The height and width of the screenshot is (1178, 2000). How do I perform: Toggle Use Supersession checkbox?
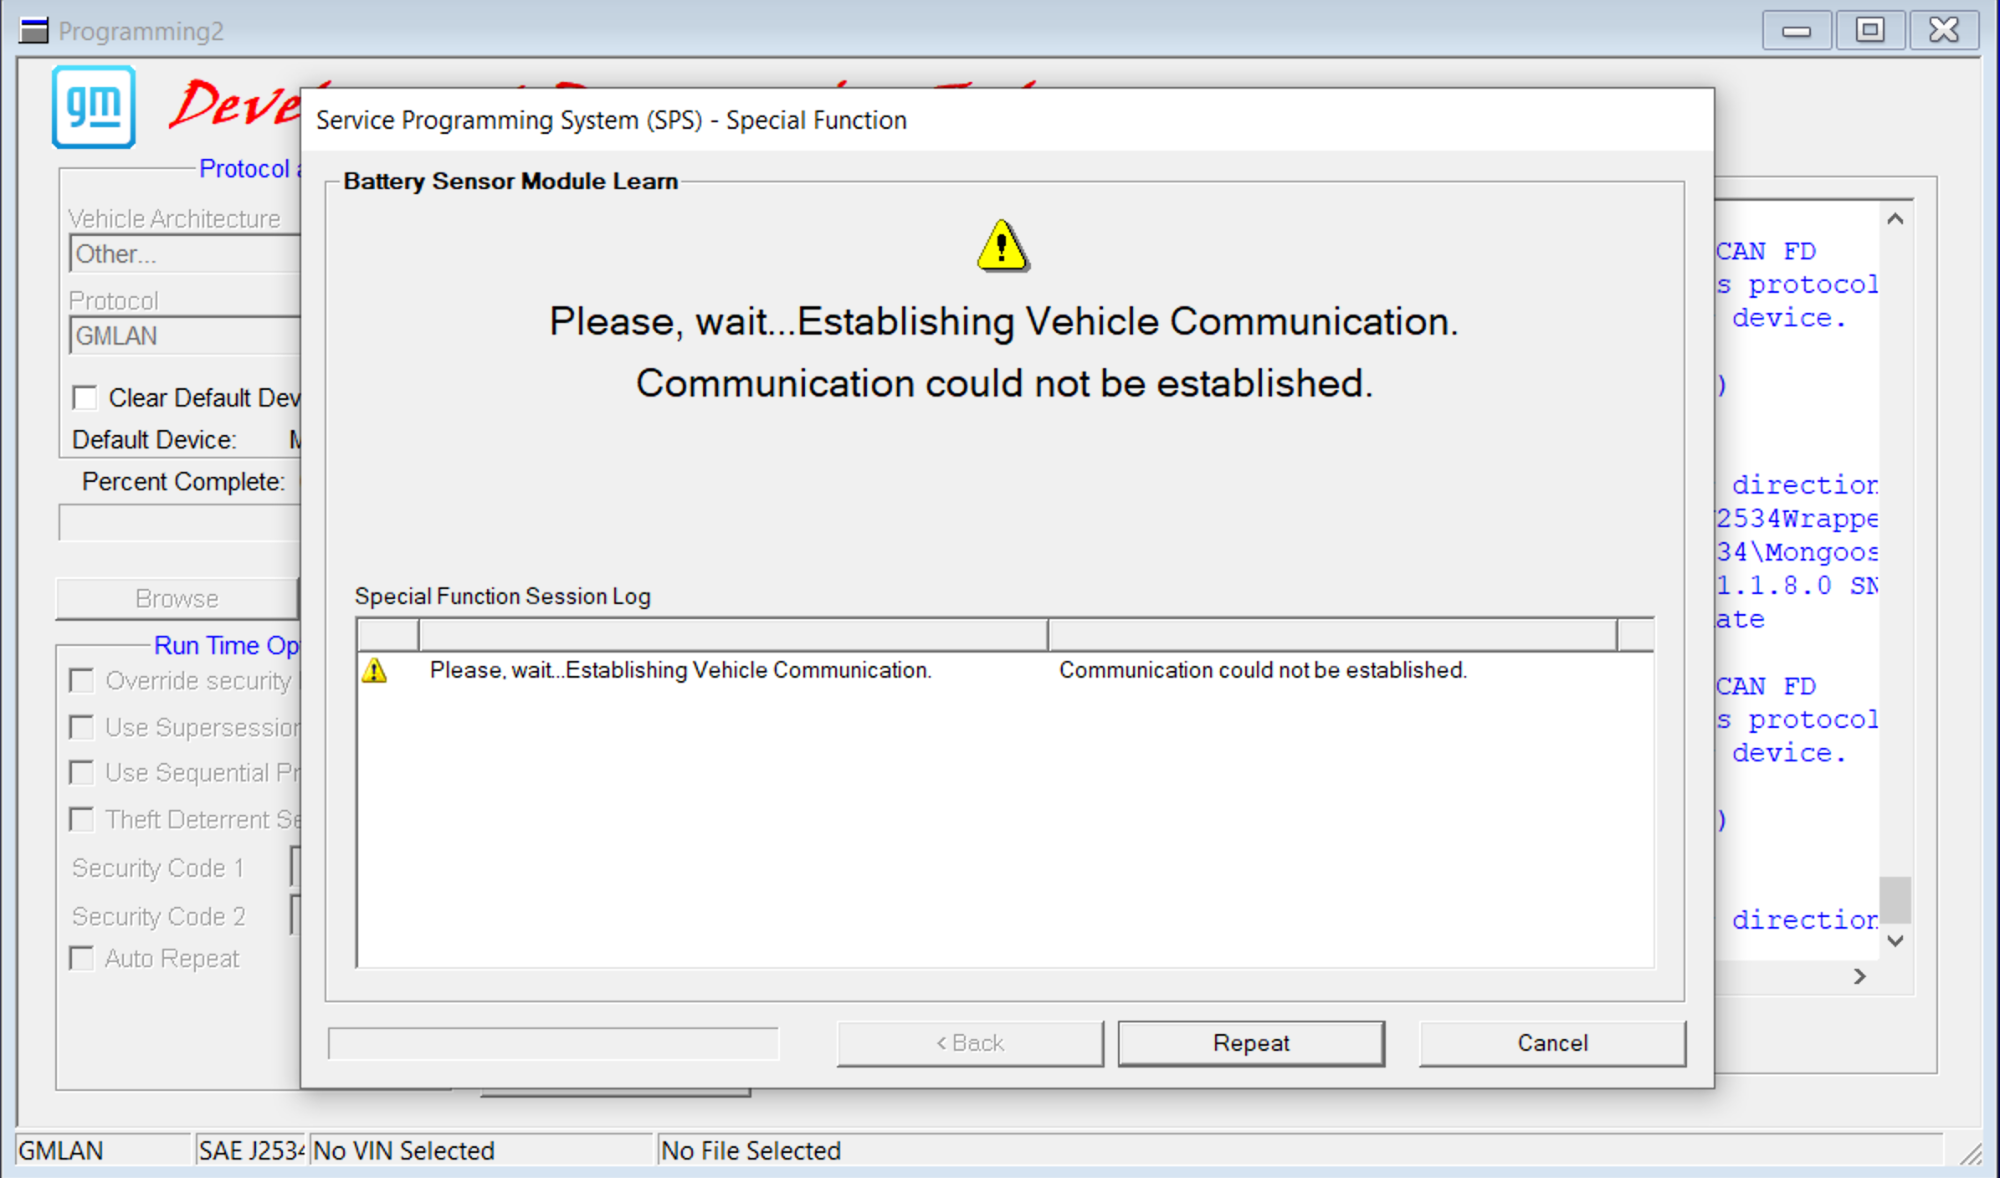point(82,727)
